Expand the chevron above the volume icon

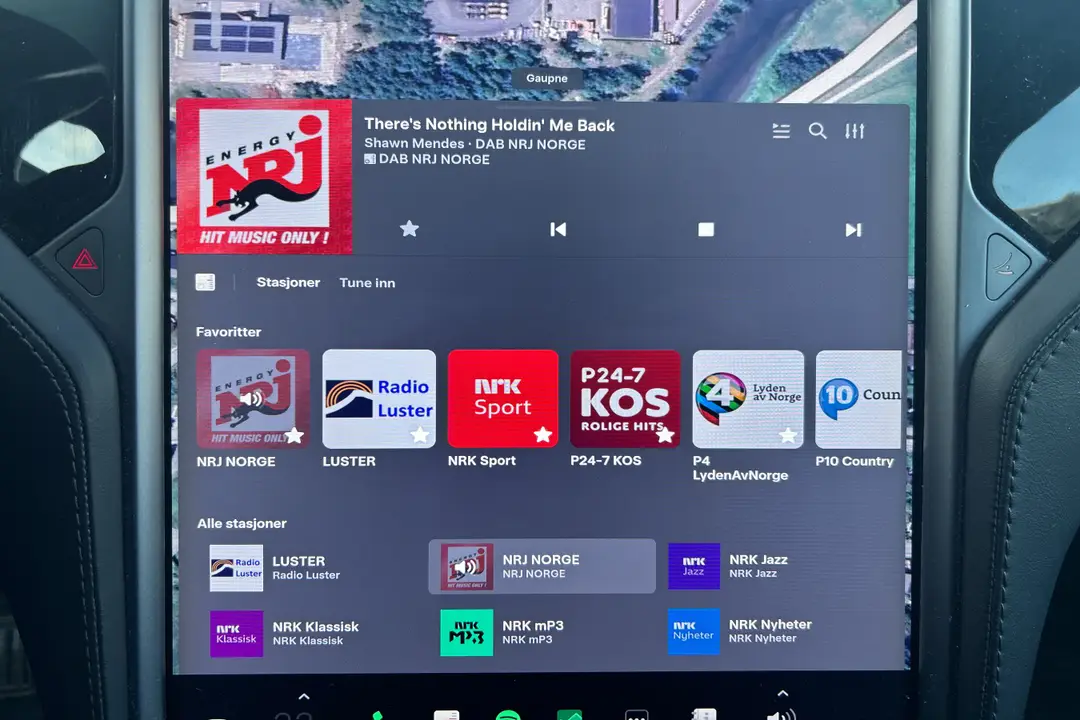tap(782, 693)
